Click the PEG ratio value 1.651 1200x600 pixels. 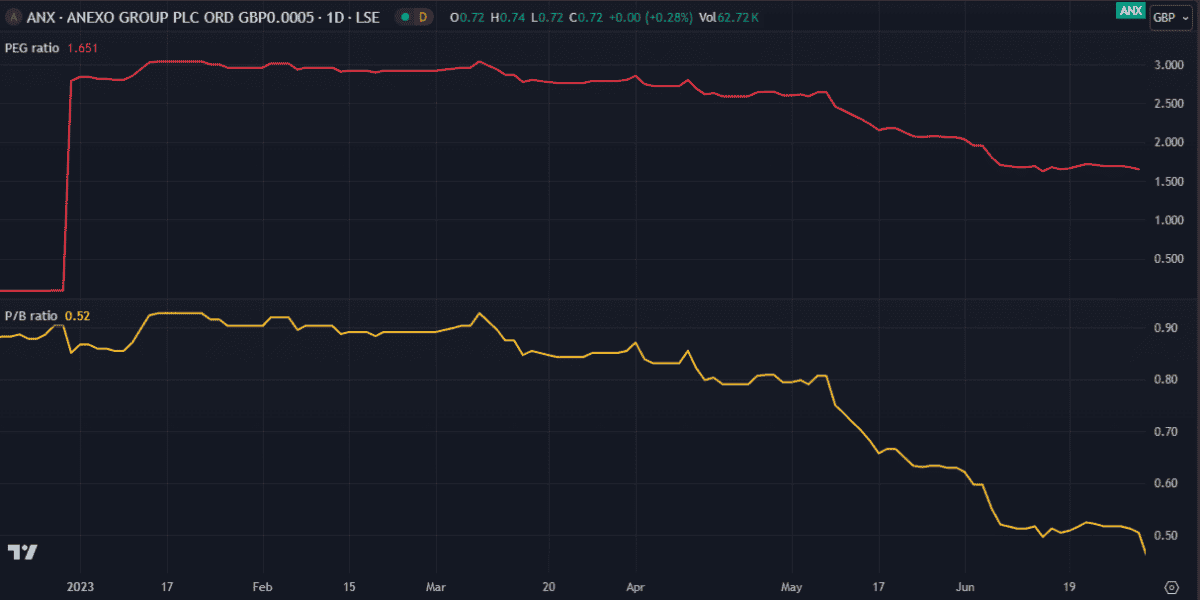tap(82, 48)
